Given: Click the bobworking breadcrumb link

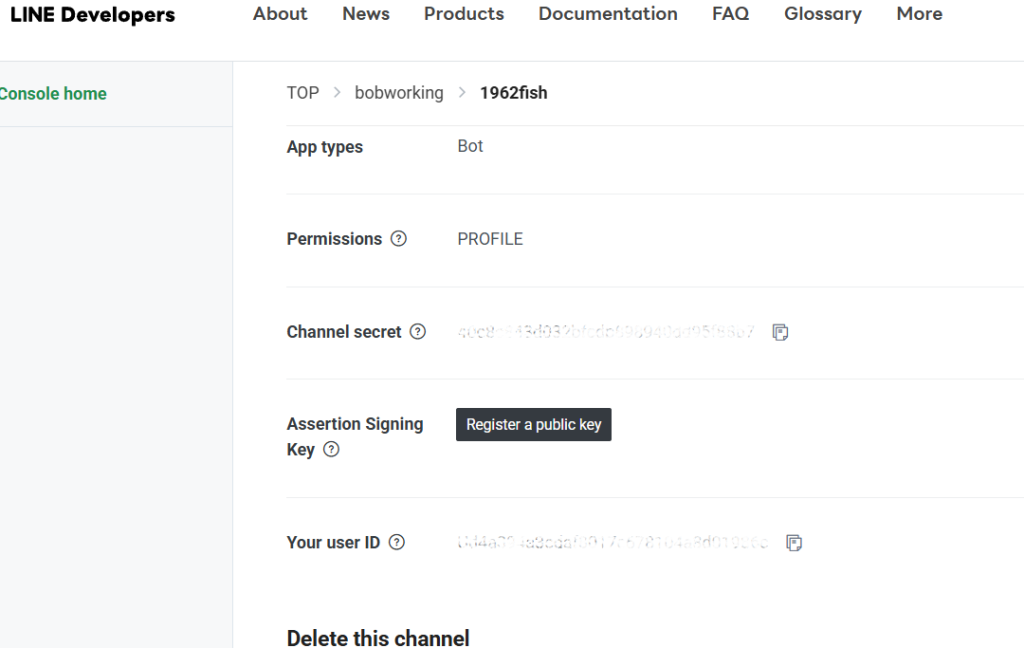Looking at the screenshot, I should [x=399, y=93].
